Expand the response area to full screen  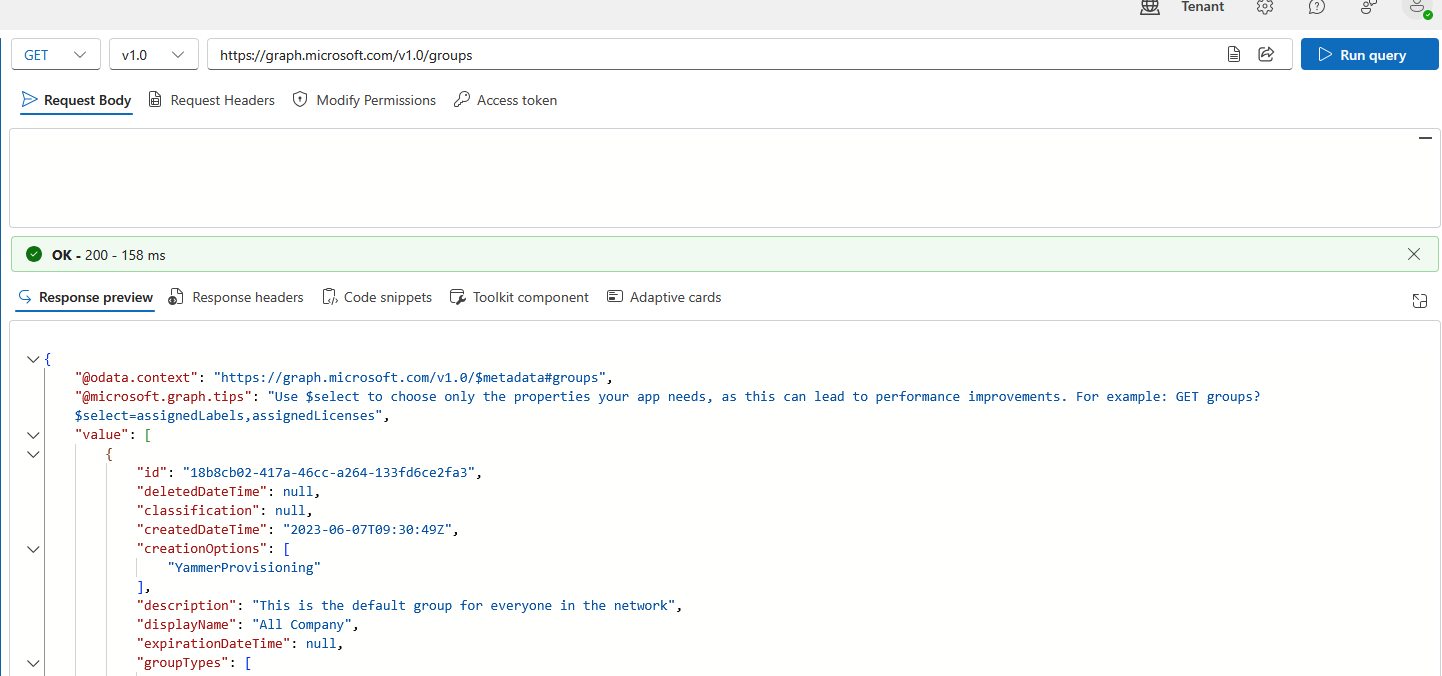[x=1419, y=301]
